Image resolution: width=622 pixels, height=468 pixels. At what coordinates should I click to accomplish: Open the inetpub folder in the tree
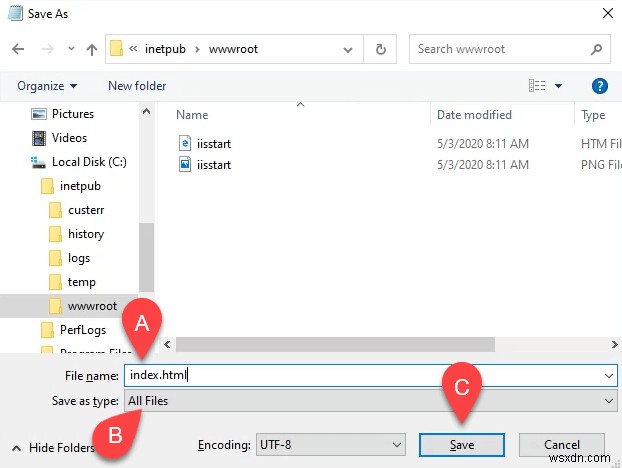pos(80,186)
